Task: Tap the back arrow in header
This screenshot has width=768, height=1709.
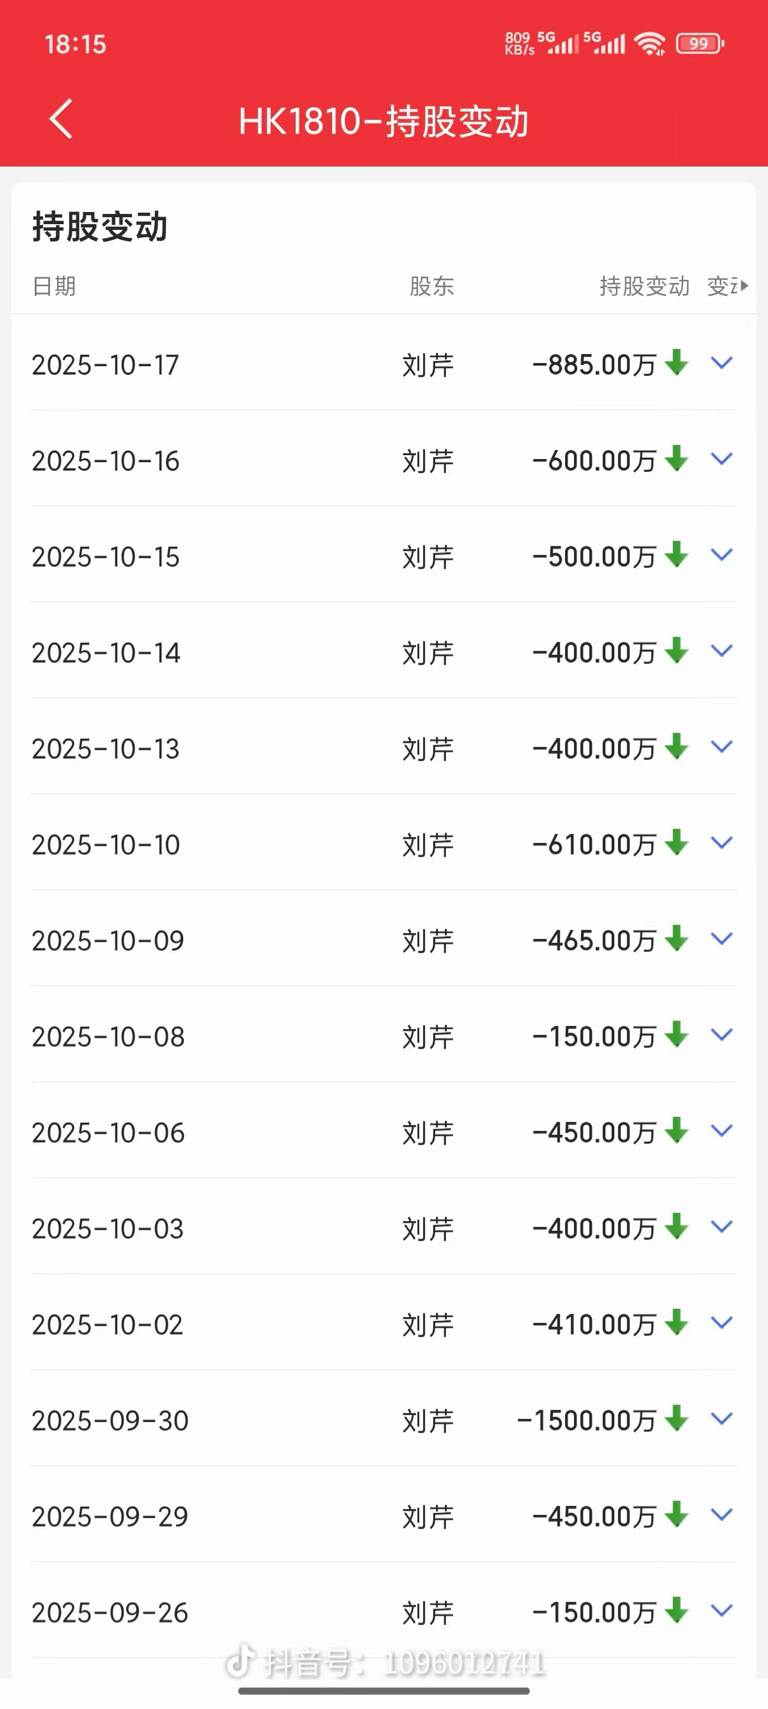Action: 61,119
